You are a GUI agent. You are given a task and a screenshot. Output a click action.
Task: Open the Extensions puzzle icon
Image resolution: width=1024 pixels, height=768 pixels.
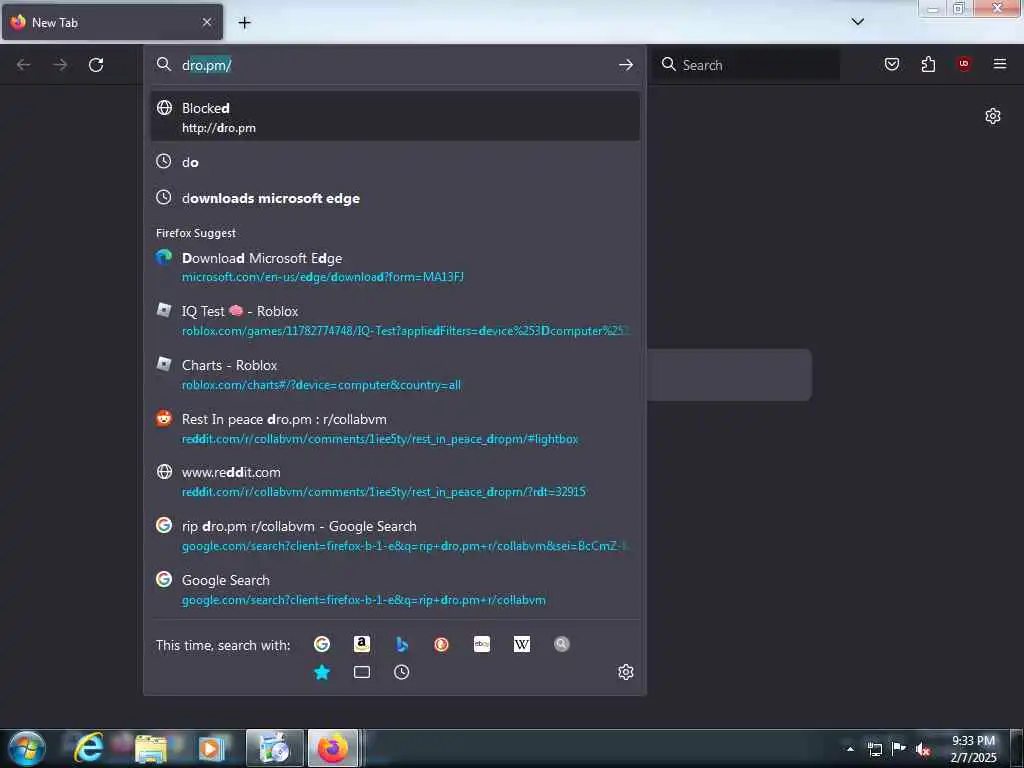click(x=928, y=64)
